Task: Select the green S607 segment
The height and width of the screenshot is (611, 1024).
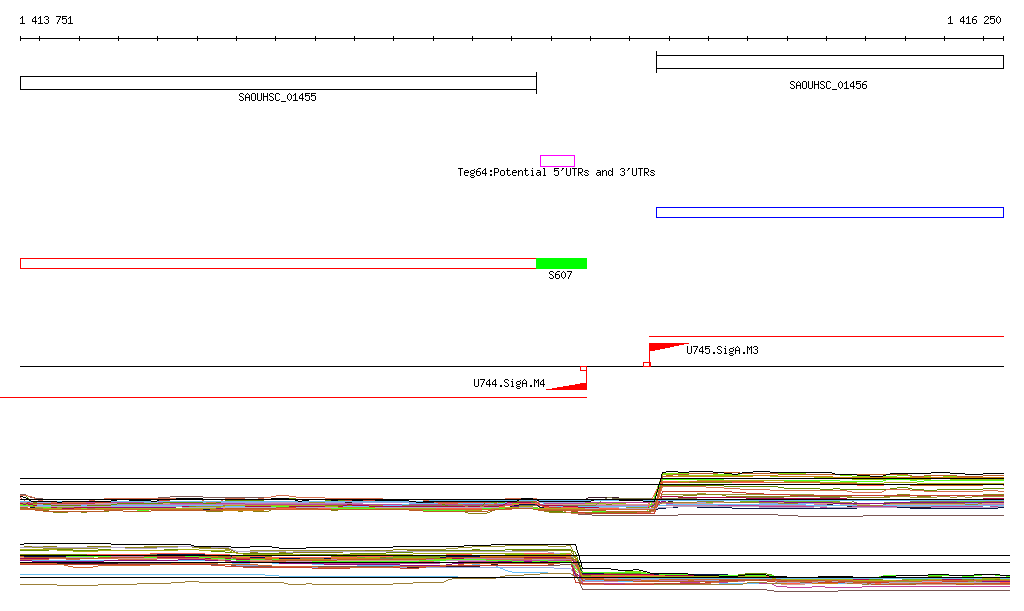Action: pos(561,264)
